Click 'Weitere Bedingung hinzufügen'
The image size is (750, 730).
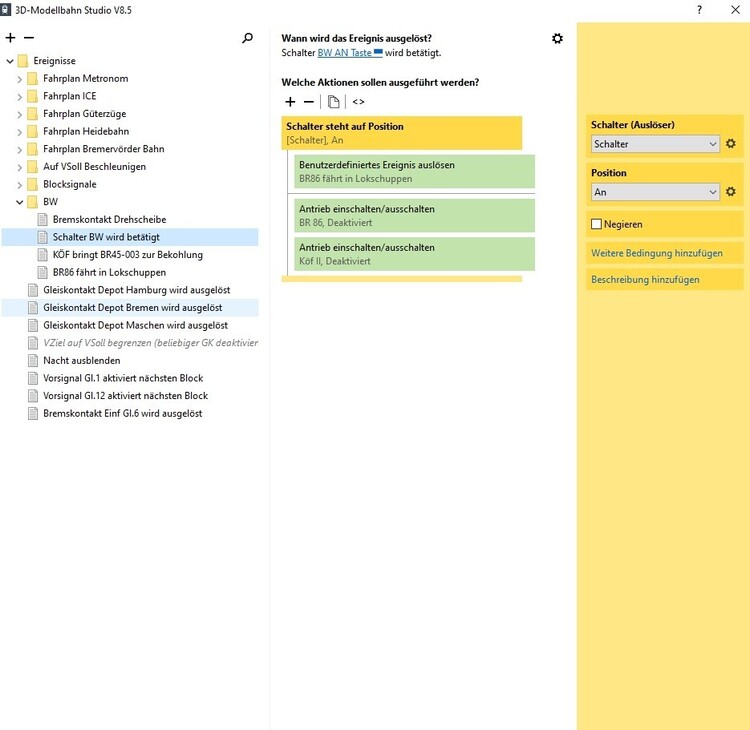click(x=657, y=253)
